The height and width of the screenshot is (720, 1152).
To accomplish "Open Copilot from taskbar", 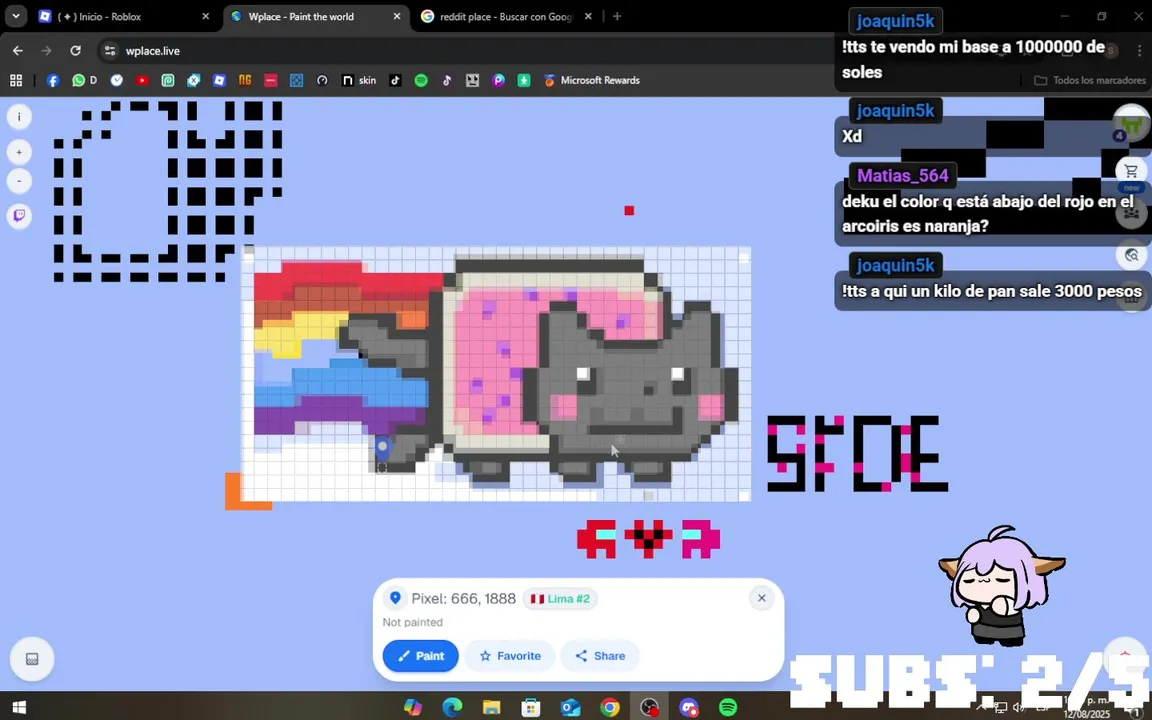I will [413, 707].
